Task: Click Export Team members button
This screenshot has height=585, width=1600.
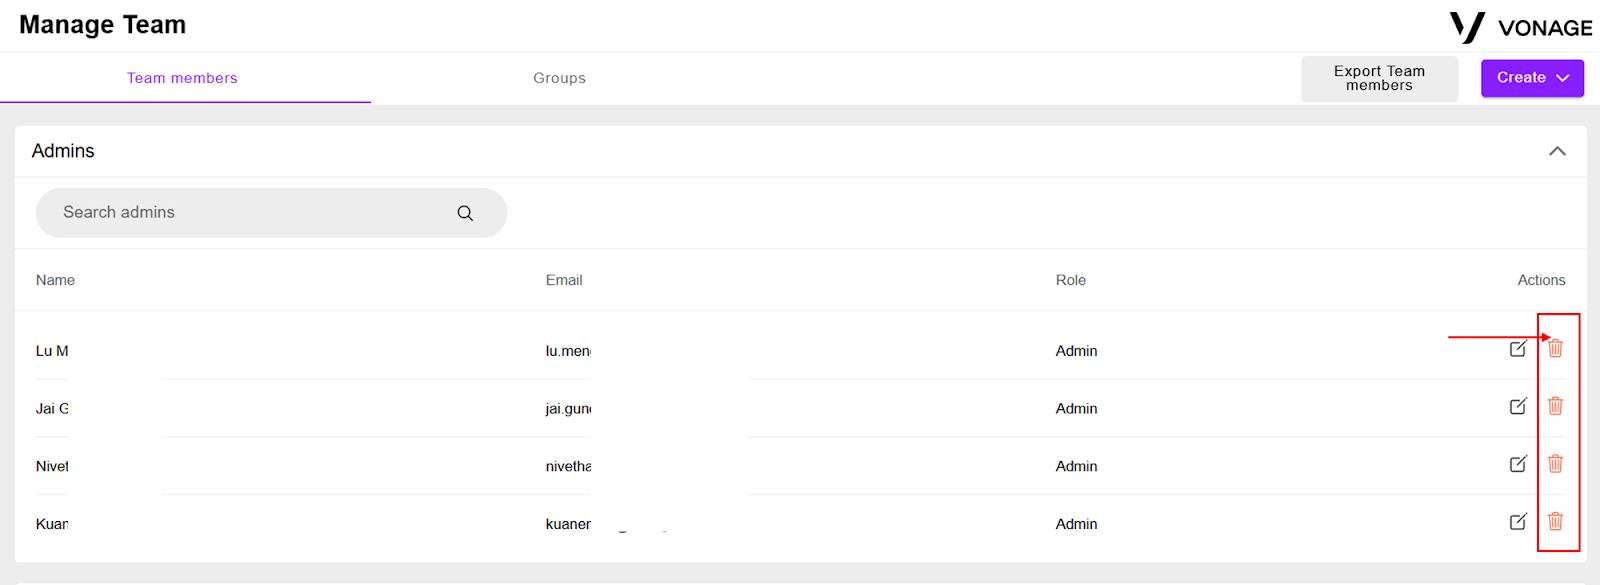Action: 1379,78
